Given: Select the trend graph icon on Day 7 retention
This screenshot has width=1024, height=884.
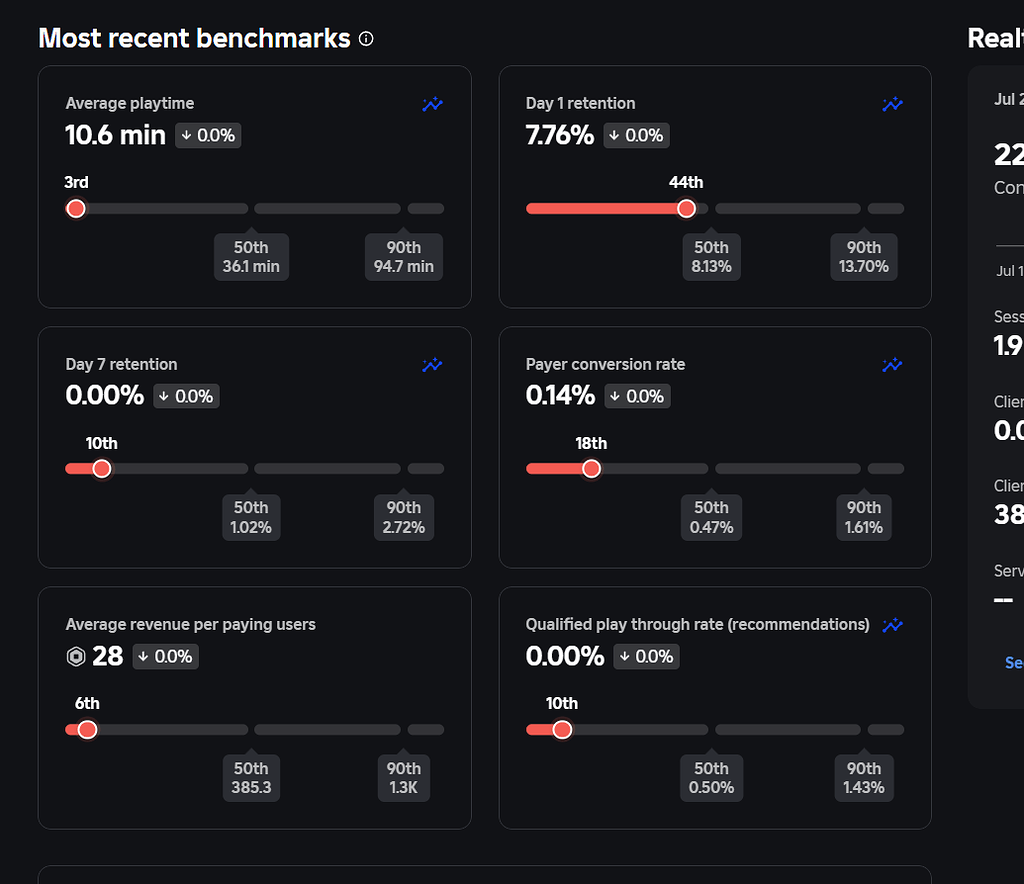Looking at the screenshot, I should pos(432,365).
